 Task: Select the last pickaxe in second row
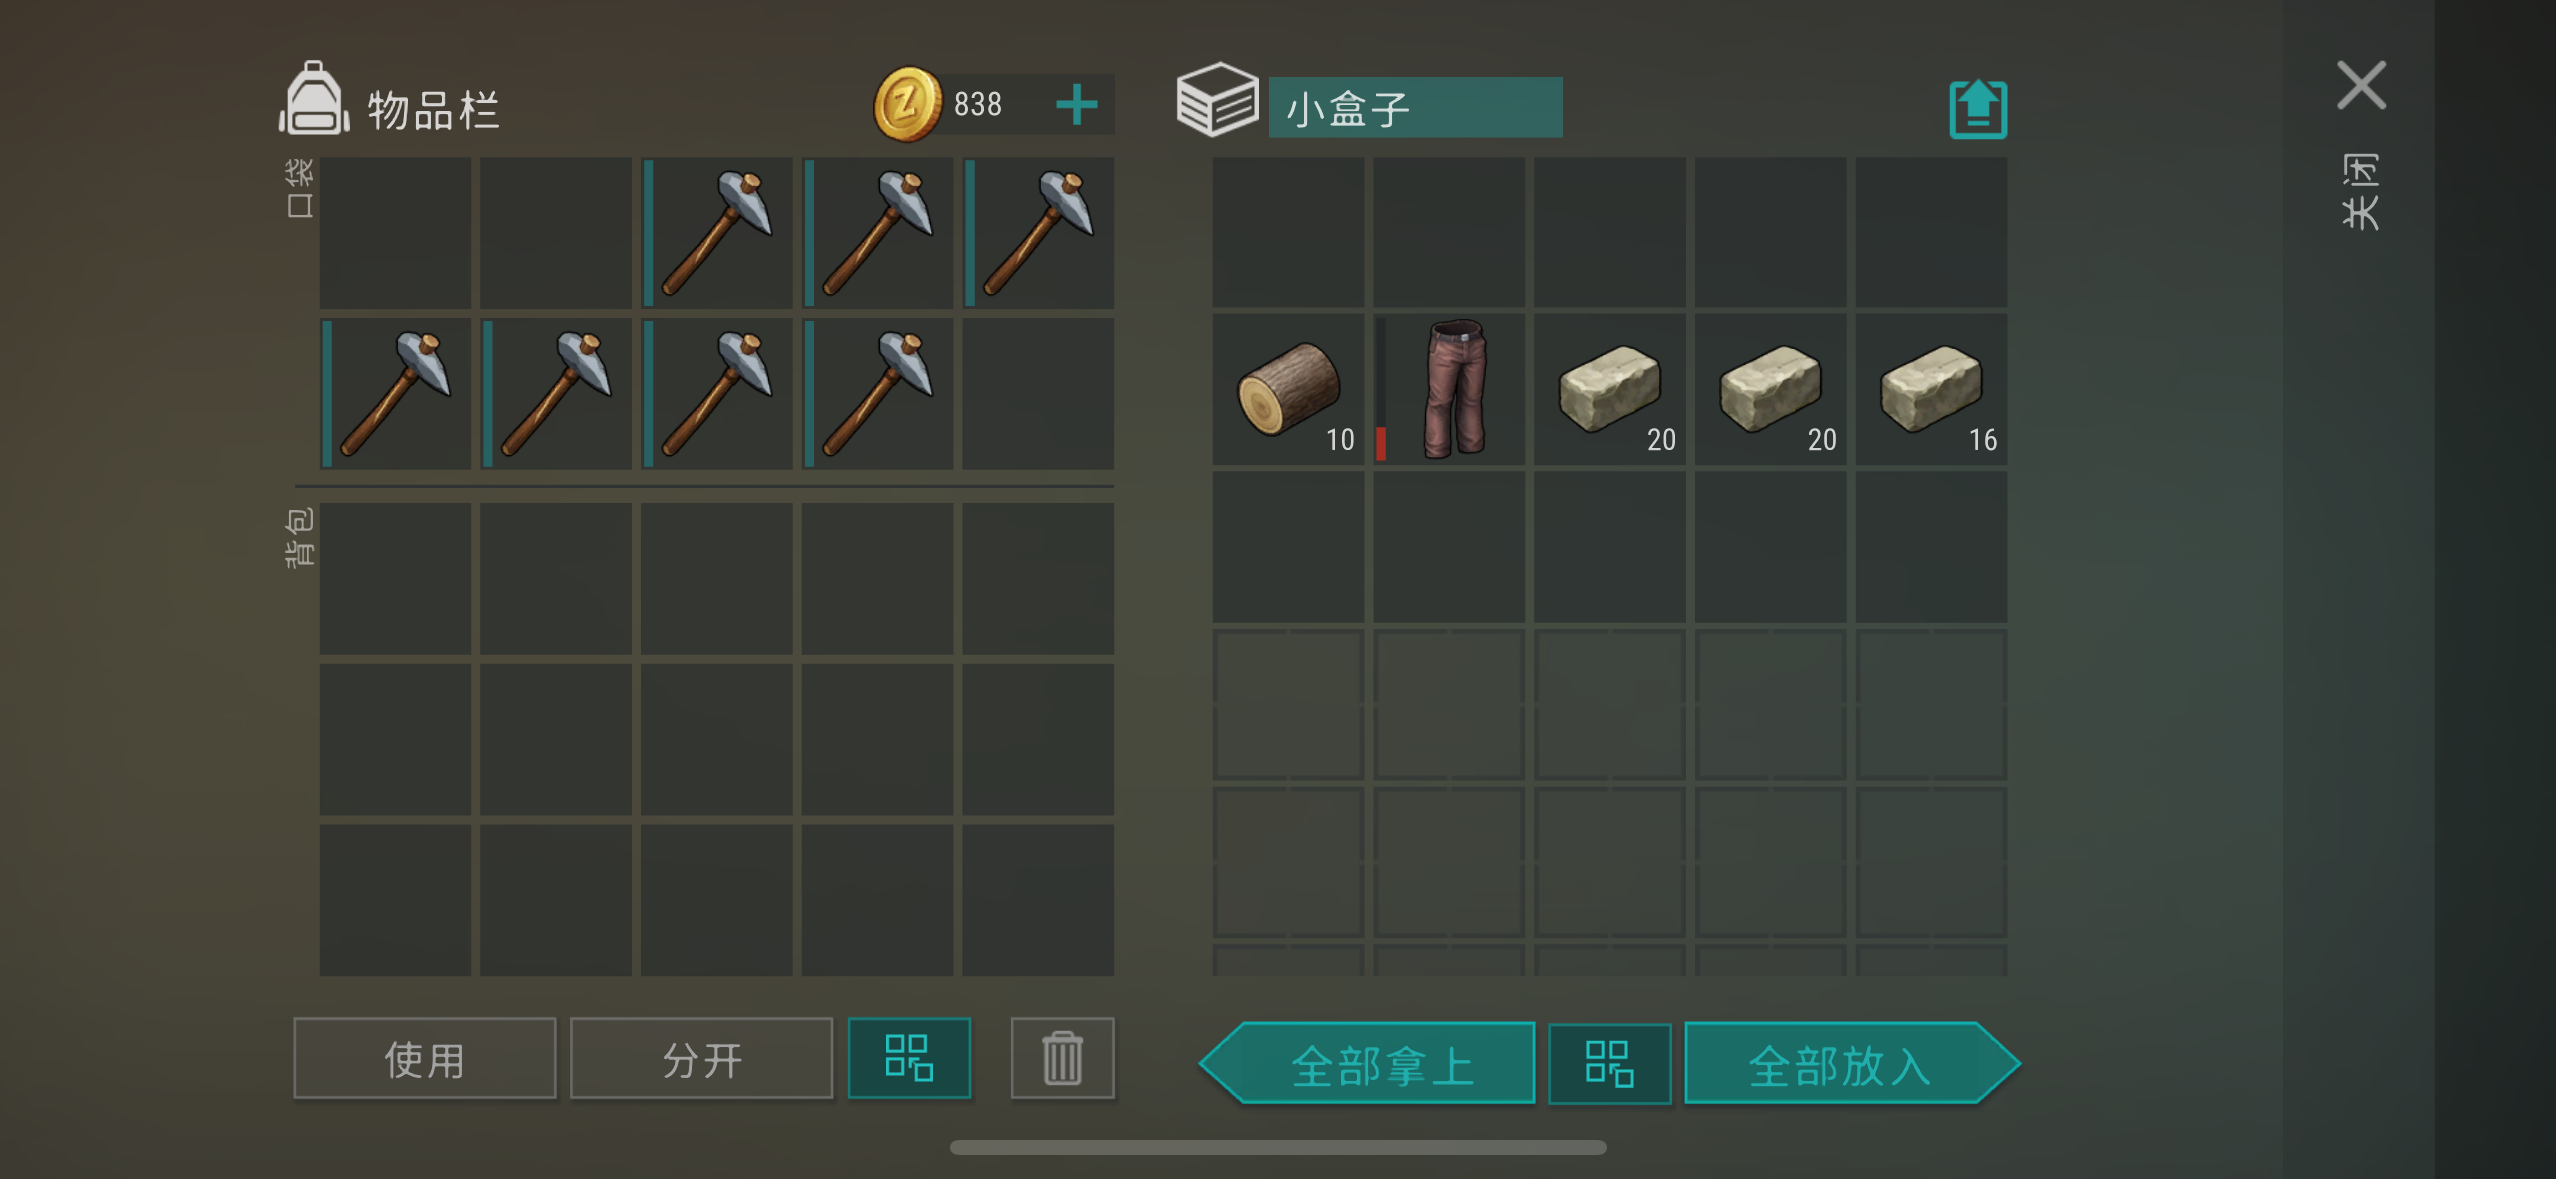(877, 394)
